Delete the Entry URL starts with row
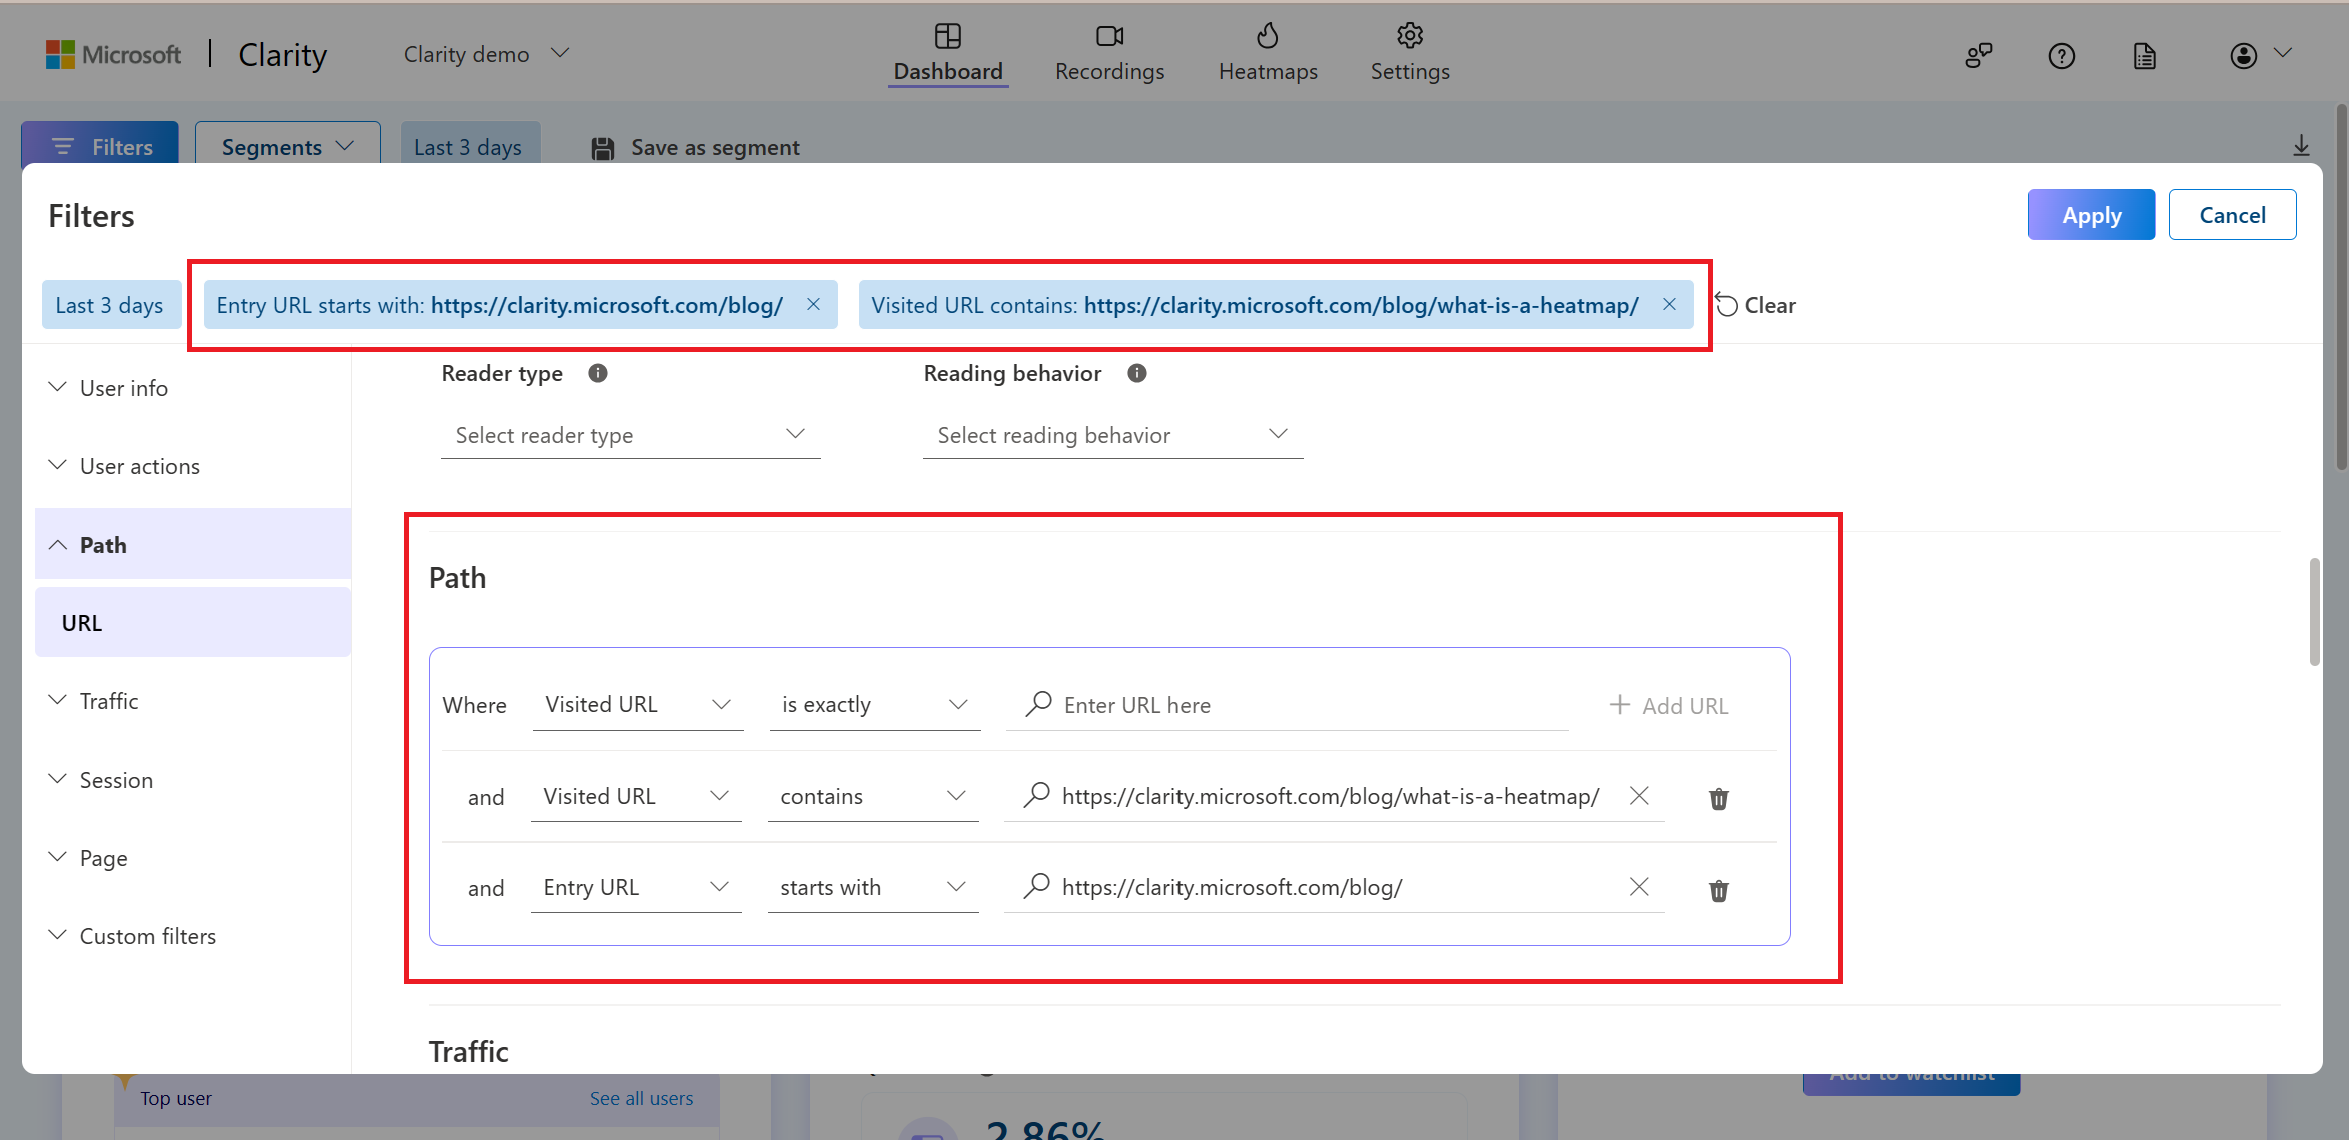This screenshot has width=2350, height=1140. click(1718, 890)
